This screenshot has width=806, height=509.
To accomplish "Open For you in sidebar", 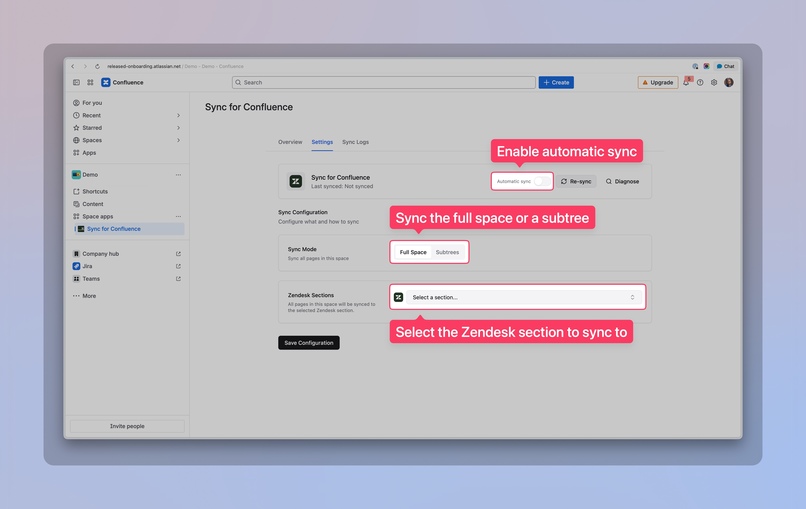I will [92, 103].
